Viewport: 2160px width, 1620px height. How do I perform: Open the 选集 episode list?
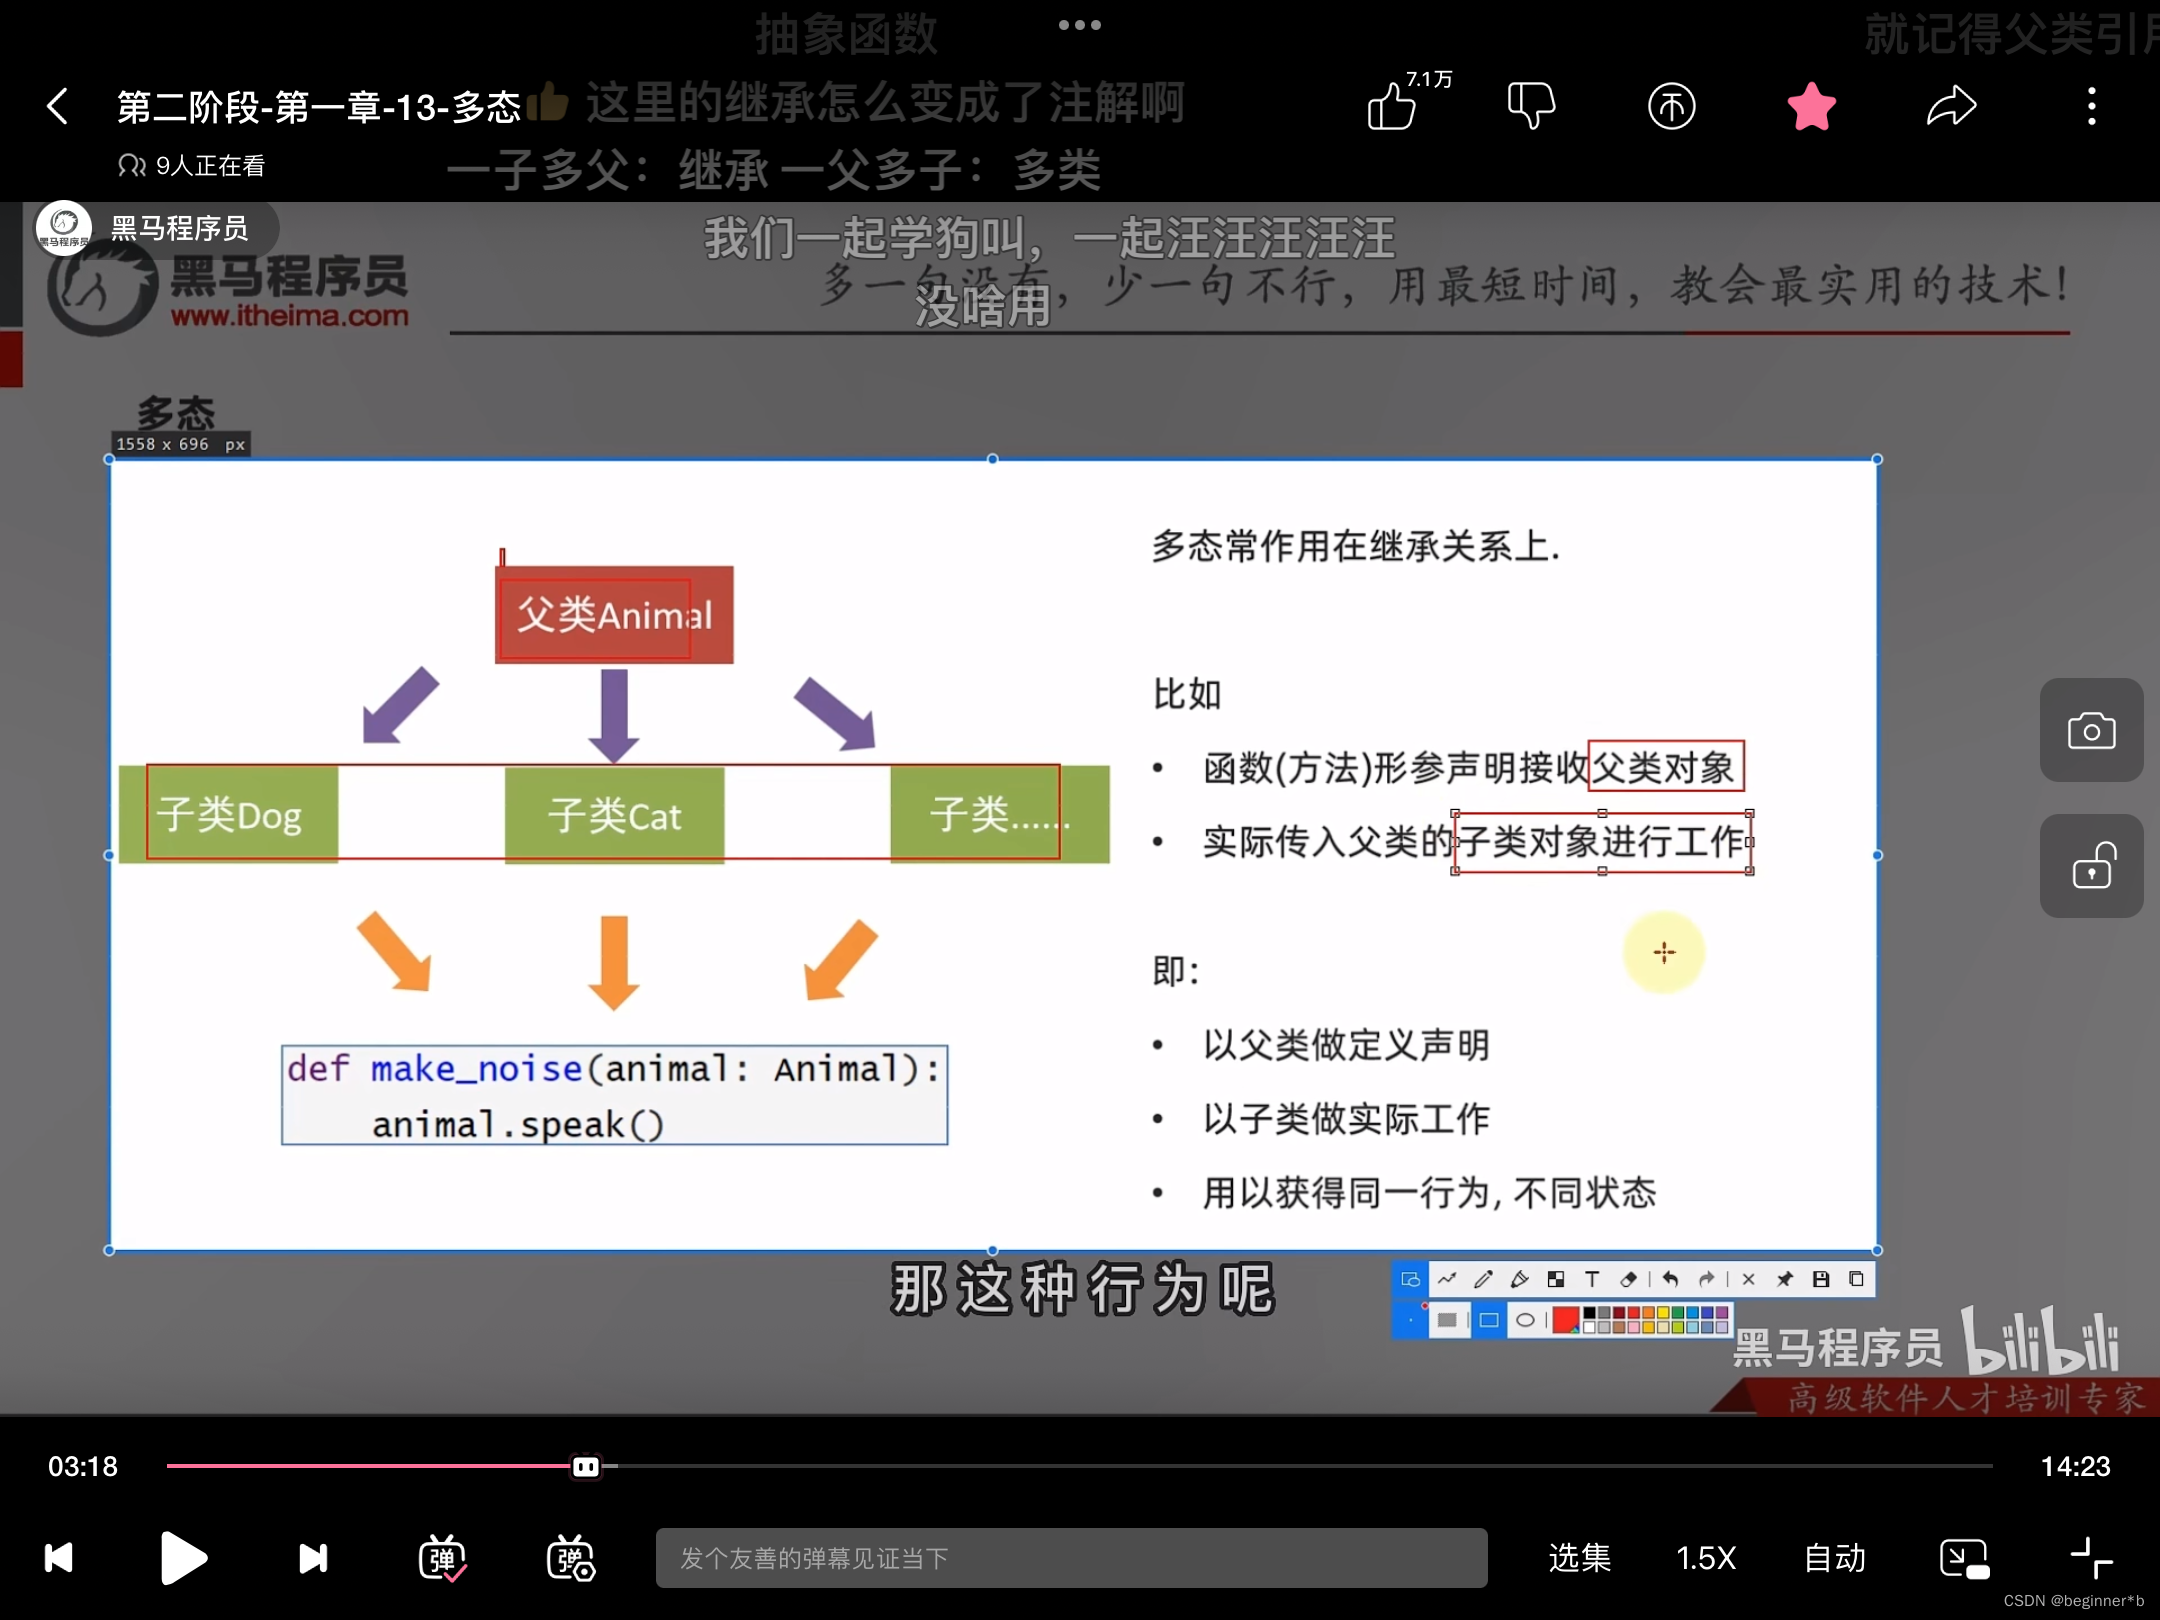click(1579, 1557)
